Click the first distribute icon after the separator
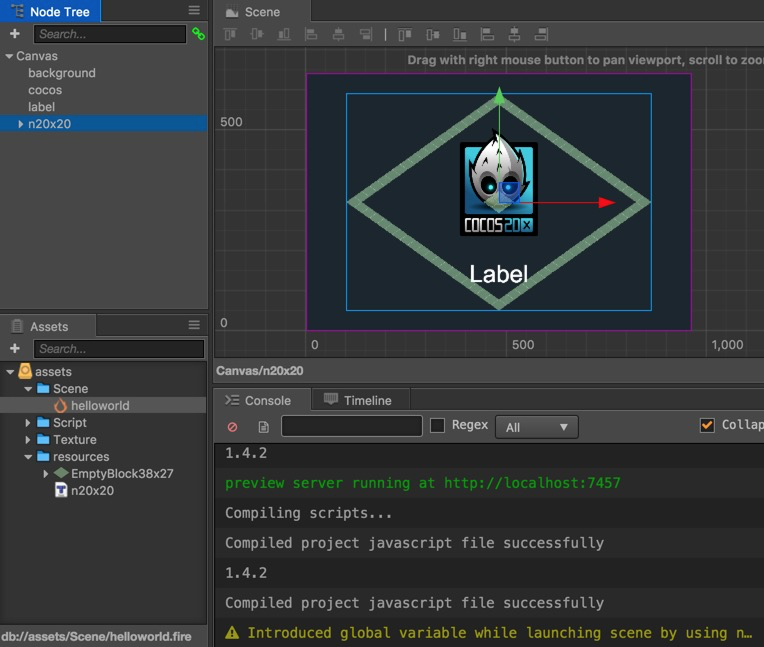Viewport: 764px width, 647px height. pos(405,34)
